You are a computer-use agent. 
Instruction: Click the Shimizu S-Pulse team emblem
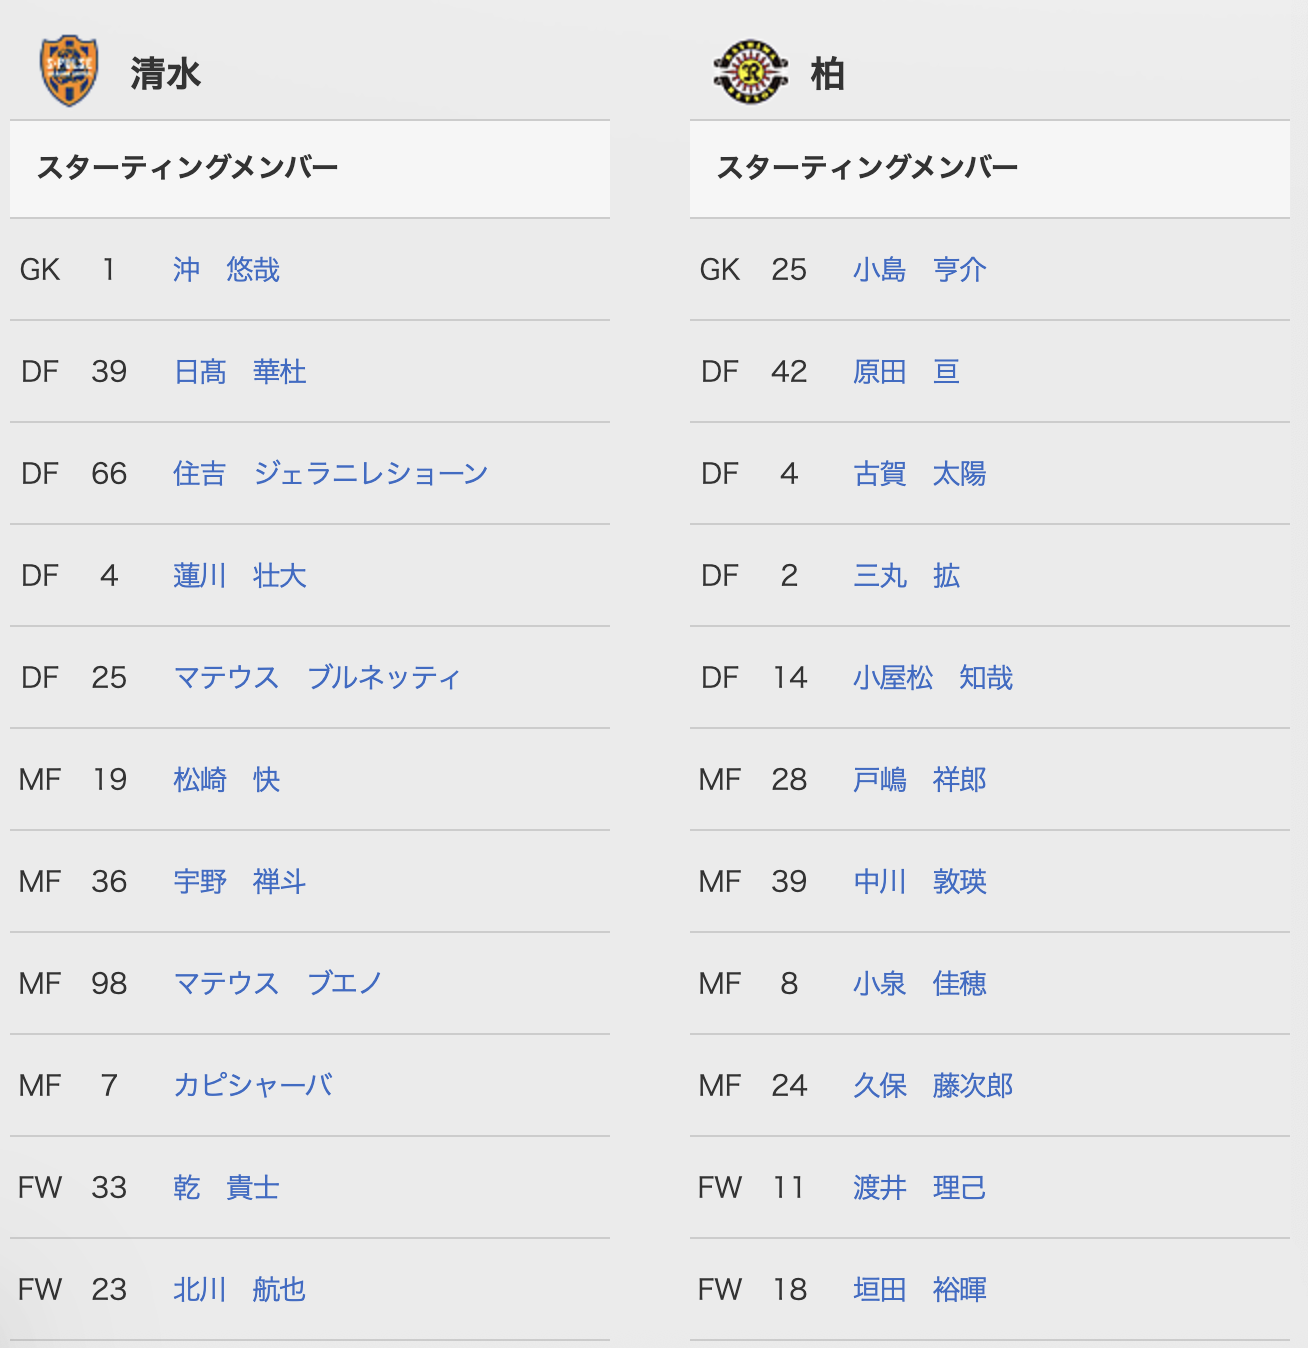coord(69,71)
